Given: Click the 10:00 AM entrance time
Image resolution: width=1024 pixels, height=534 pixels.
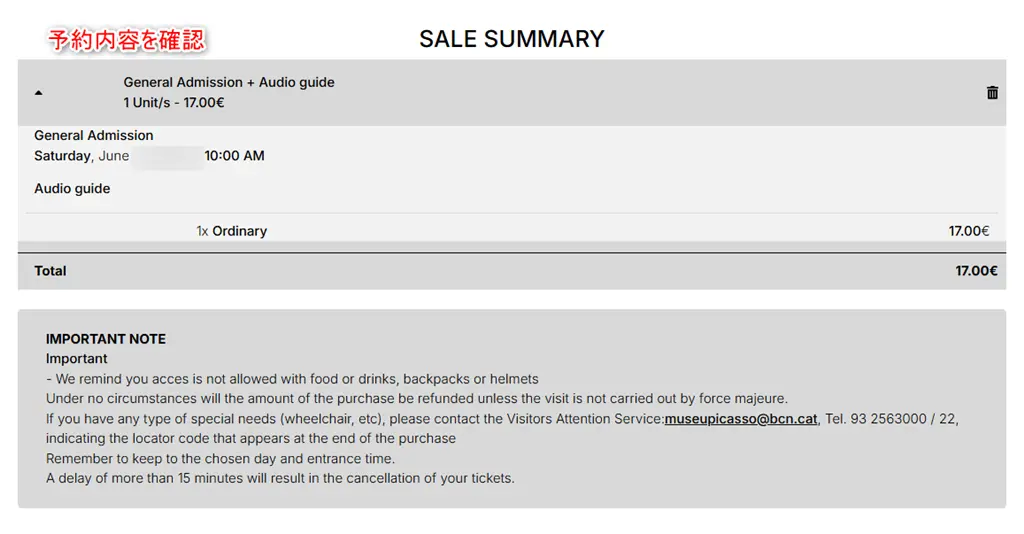Looking at the screenshot, I should point(234,156).
